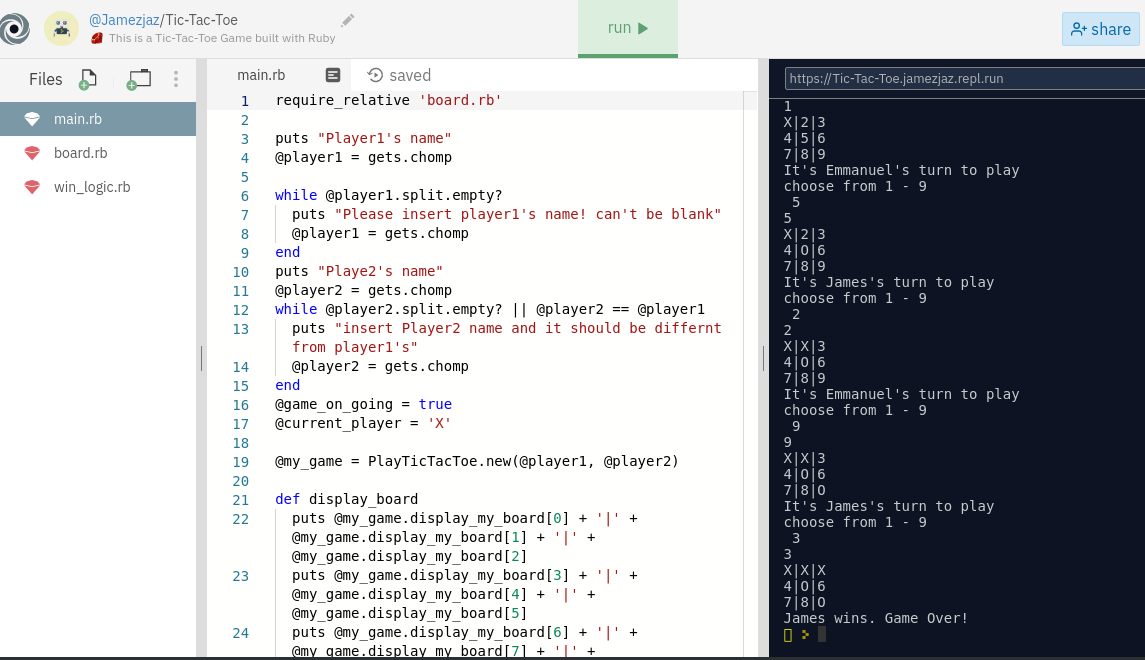Click the "@current_player = 'X'" line
The height and width of the screenshot is (660, 1145).
(x=363, y=423)
